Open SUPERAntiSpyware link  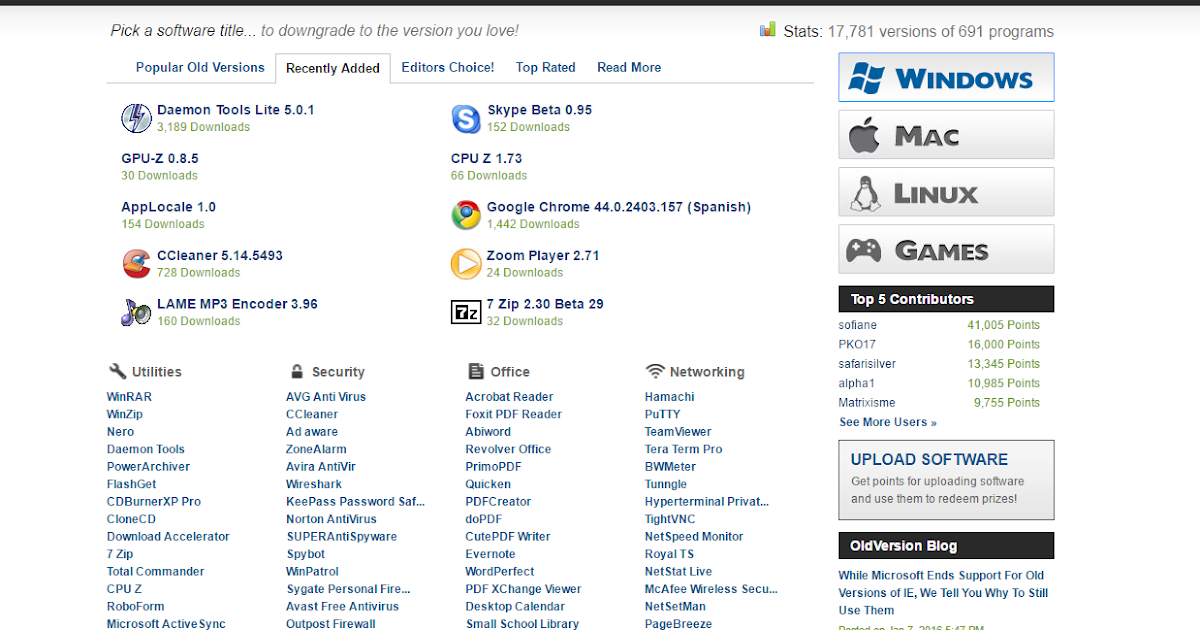(341, 537)
